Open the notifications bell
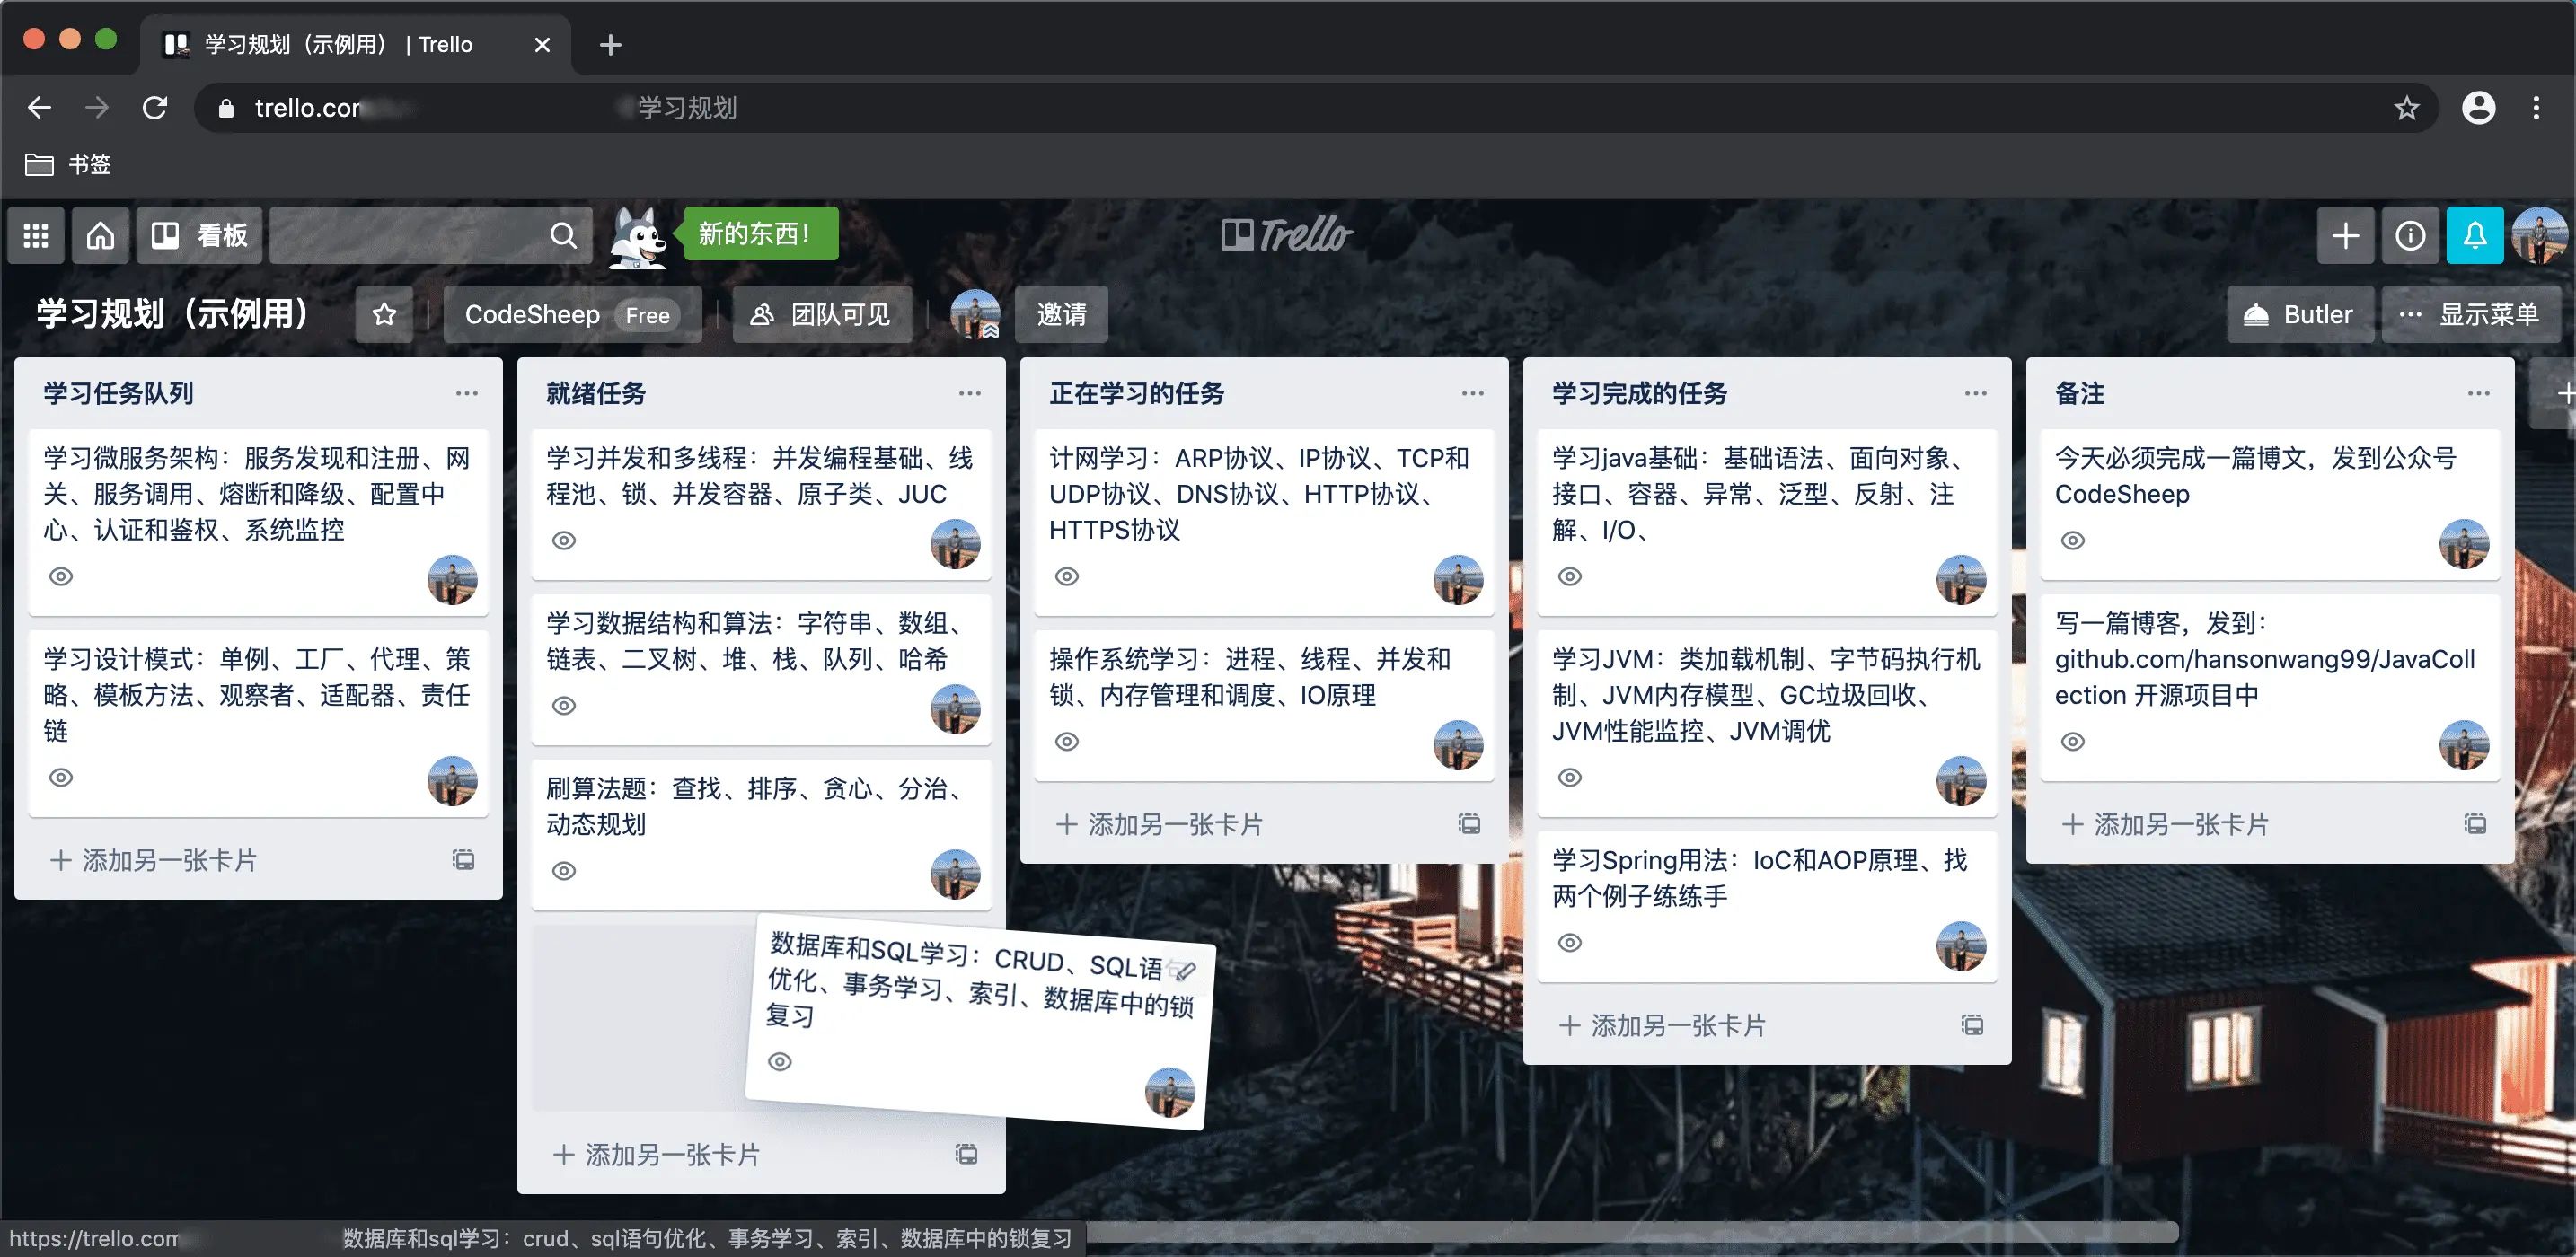Image resolution: width=2576 pixels, height=1257 pixels. coord(2474,235)
